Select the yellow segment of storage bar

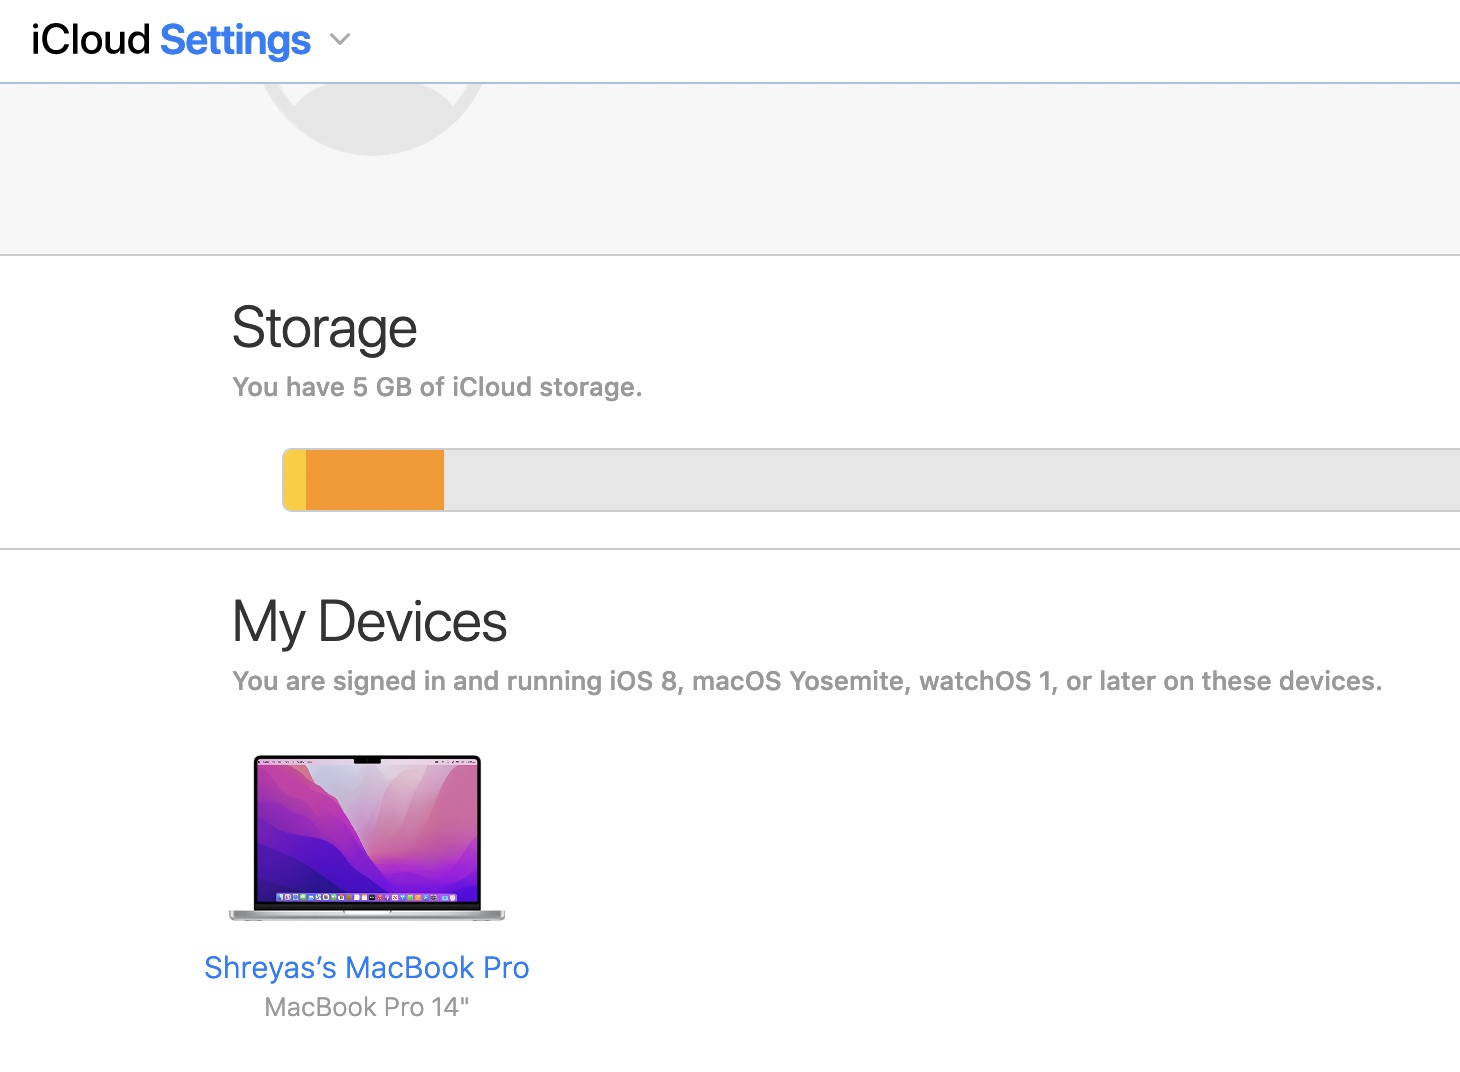tap(295, 480)
